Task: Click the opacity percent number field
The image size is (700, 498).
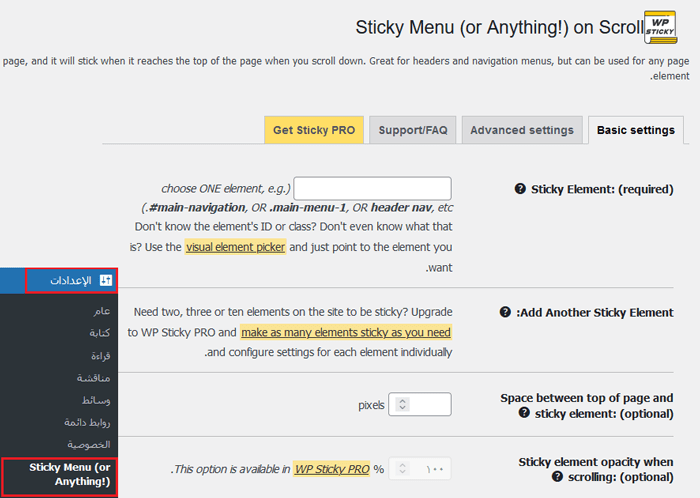Action: tap(420, 469)
